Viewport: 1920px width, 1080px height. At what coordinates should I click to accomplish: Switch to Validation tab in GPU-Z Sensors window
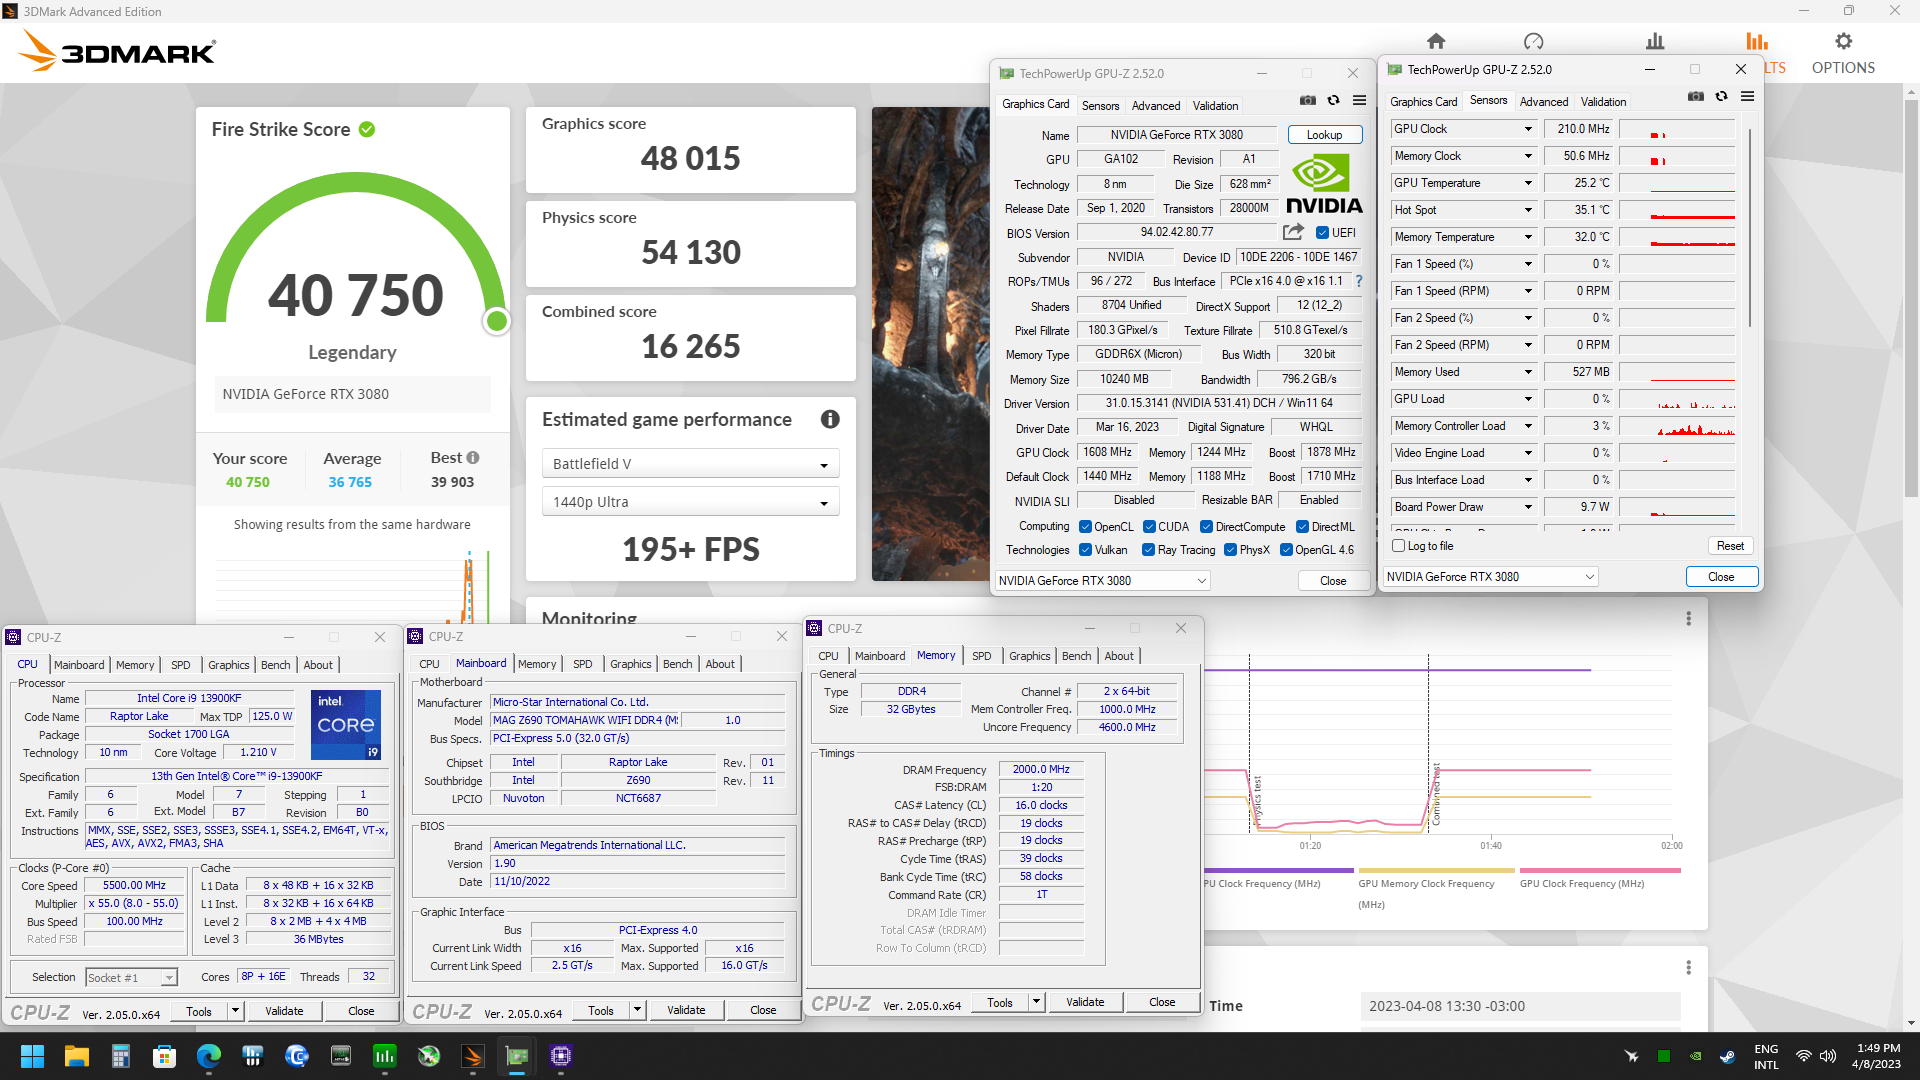tap(1603, 102)
